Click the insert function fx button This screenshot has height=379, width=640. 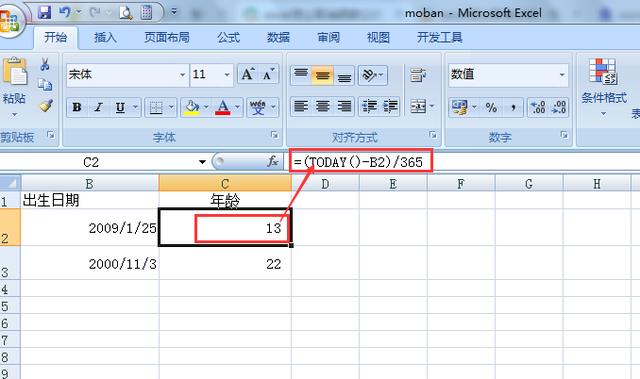tap(272, 162)
